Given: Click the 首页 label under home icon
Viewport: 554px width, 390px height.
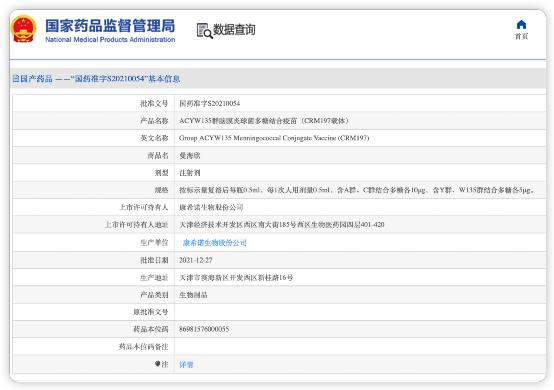Looking at the screenshot, I should [521, 36].
